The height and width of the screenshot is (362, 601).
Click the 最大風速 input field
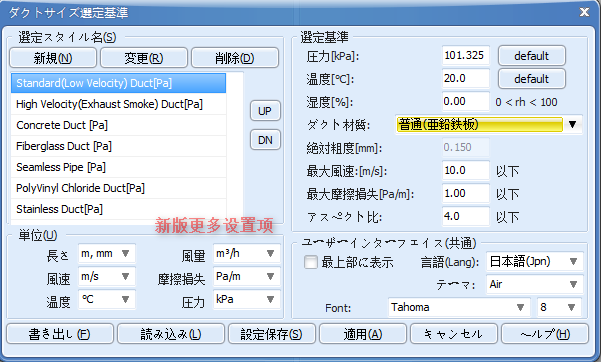coord(466,171)
